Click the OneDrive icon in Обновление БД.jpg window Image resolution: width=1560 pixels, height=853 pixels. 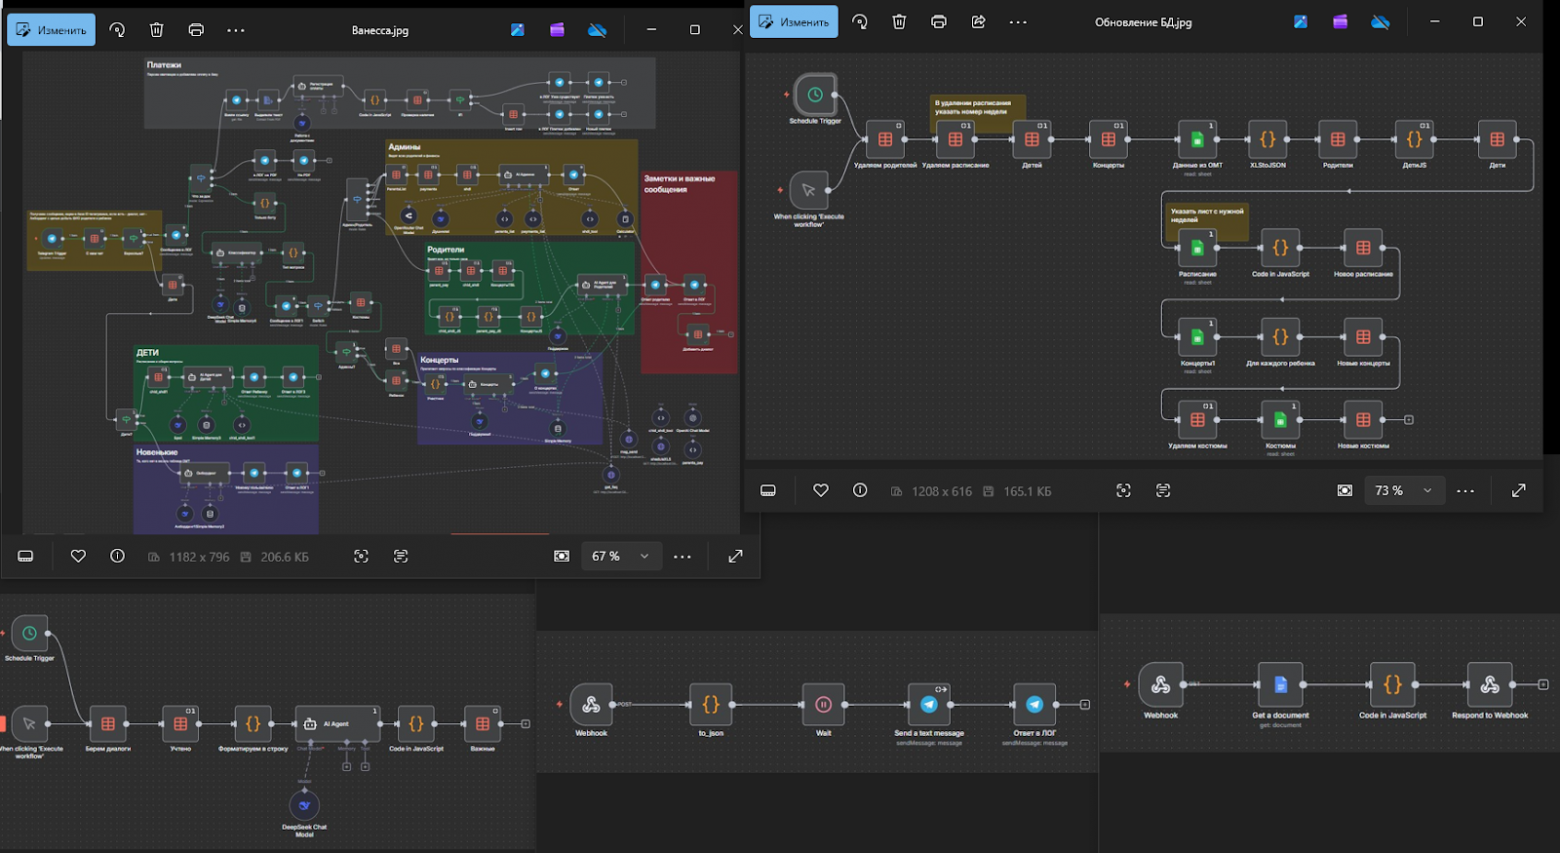point(1380,22)
